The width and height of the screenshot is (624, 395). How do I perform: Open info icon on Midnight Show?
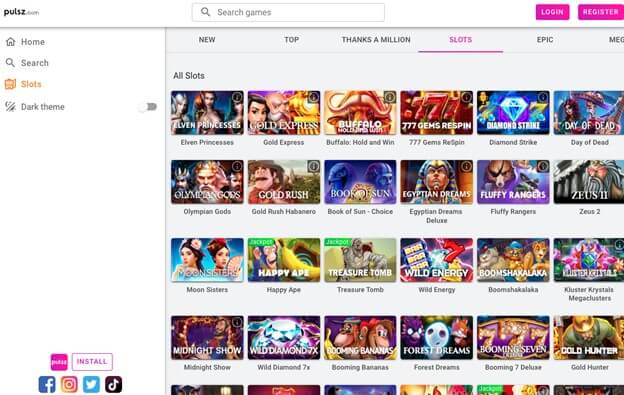tap(237, 322)
